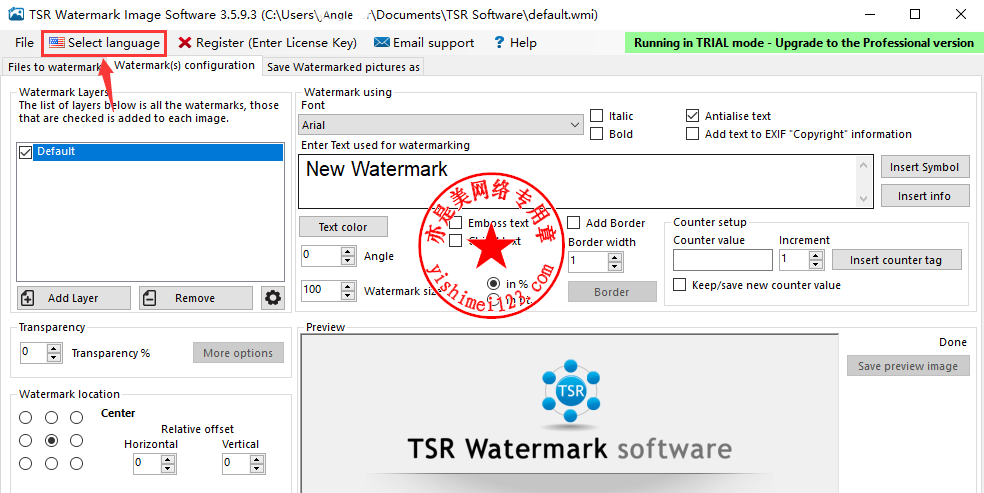Open the Text color picker
This screenshot has width=984, height=493.
(x=343, y=227)
